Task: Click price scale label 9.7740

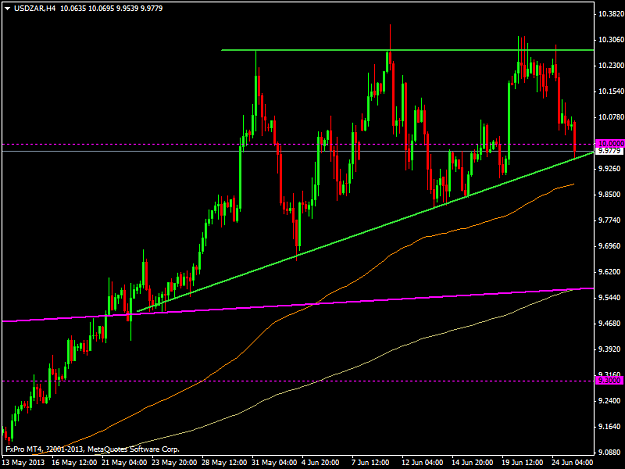Action: pyautogui.click(x=611, y=220)
